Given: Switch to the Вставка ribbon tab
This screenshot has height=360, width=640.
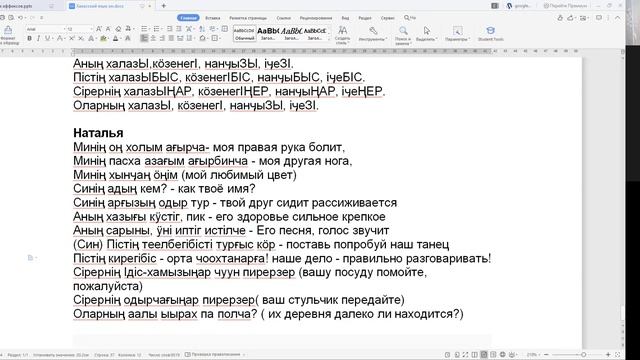Looking at the screenshot, I should pos(213,18).
